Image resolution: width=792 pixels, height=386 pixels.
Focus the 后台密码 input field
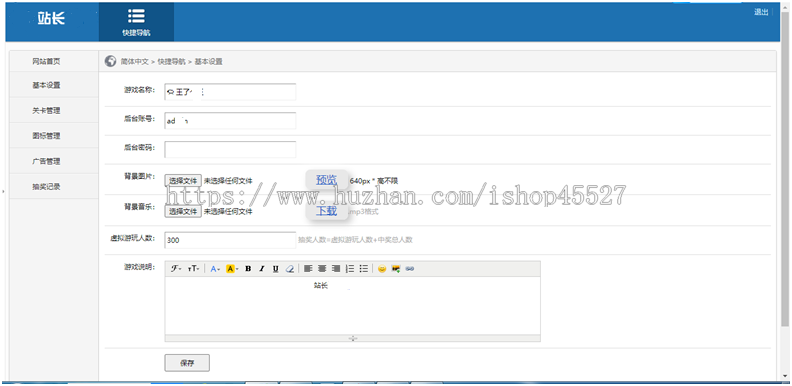point(230,150)
